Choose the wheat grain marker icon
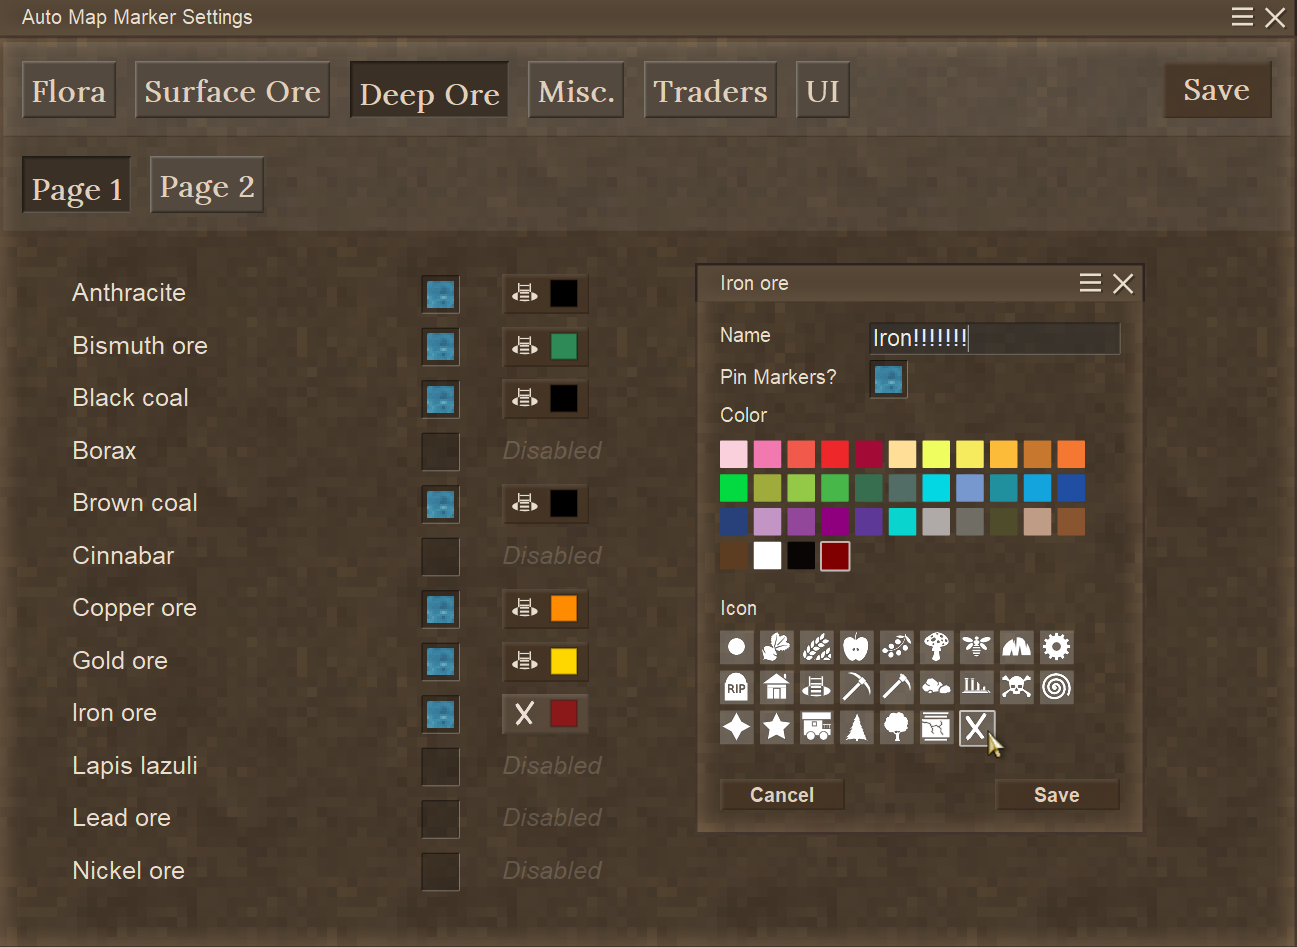 point(817,647)
